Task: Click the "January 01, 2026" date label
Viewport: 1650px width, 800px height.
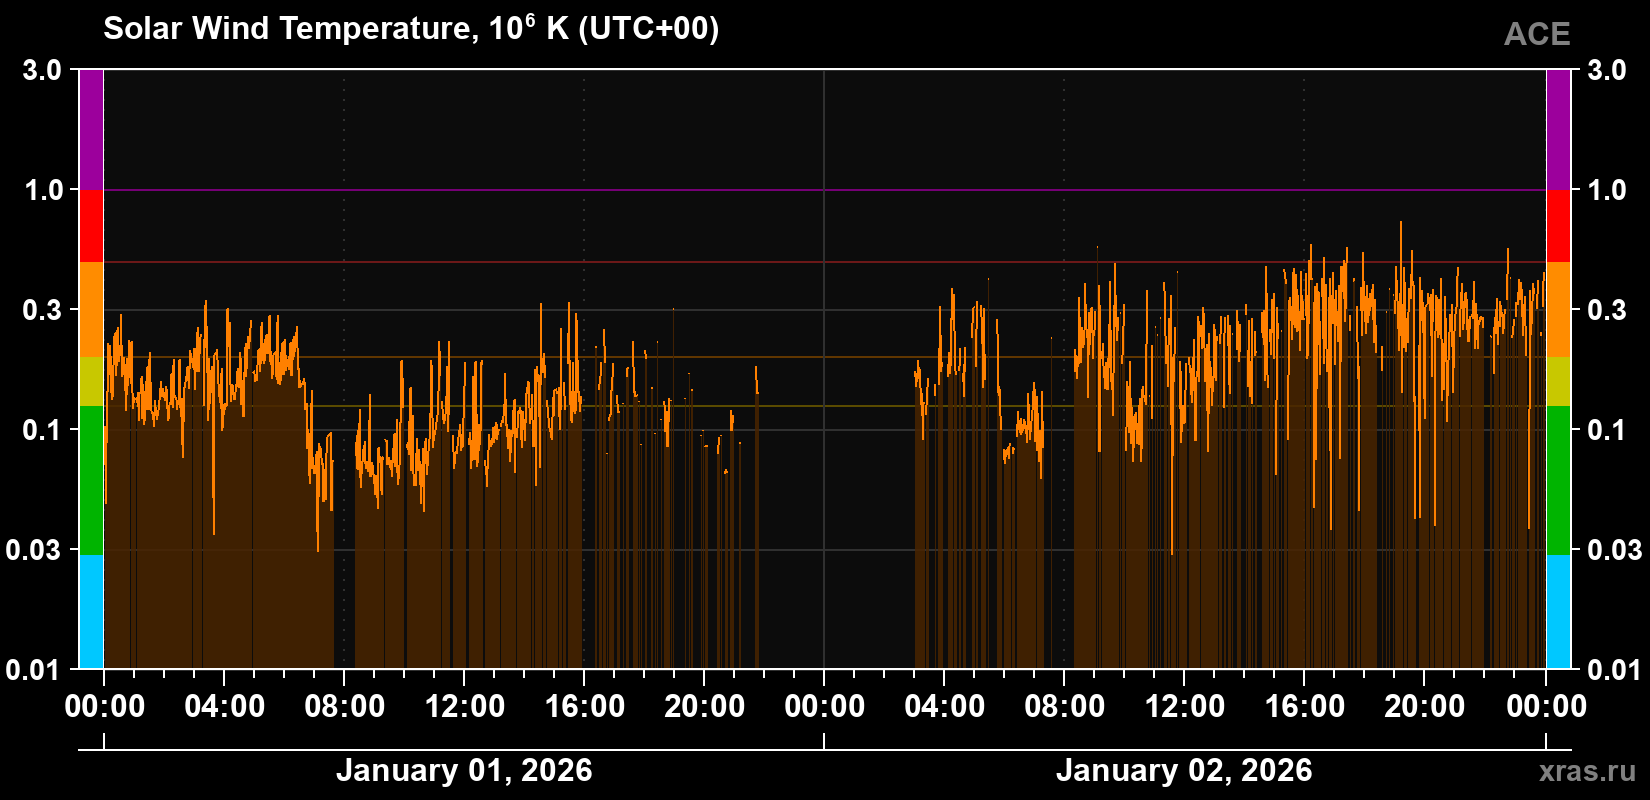Action: pyautogui.click(x=464, y=770)
